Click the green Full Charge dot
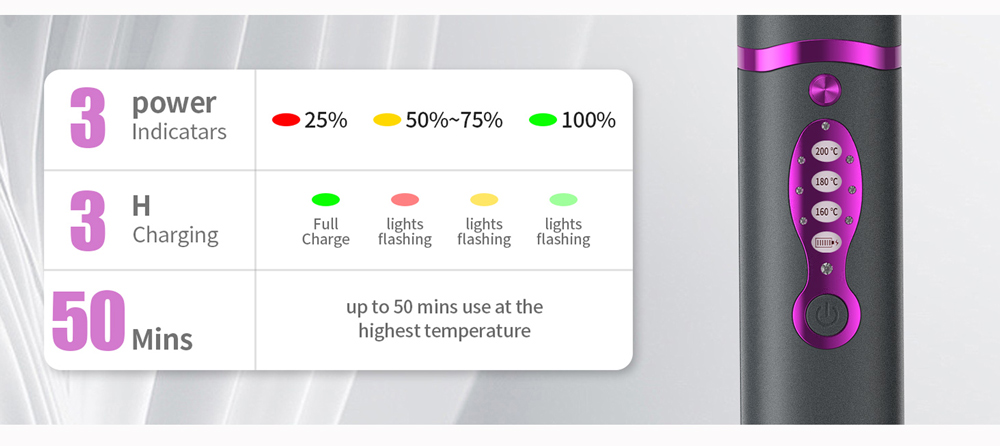Image resolution: width=1000 pixels, height=446 pixels. pos(326,200)
